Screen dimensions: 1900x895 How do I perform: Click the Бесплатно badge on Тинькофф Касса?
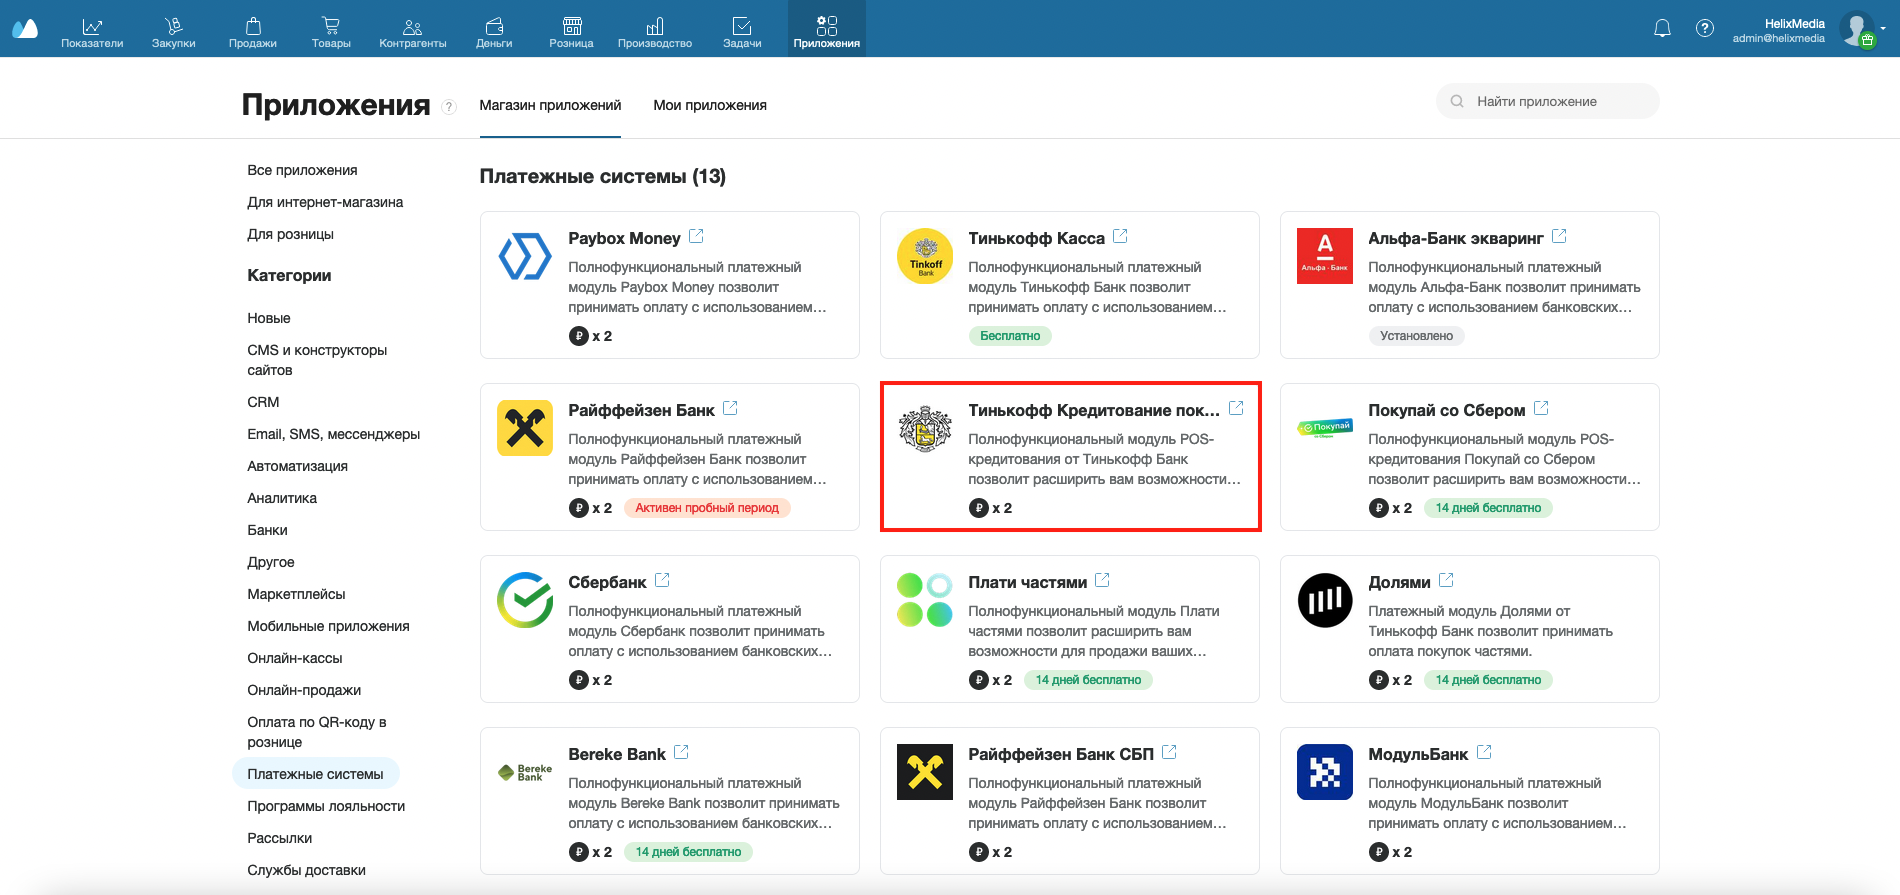[x=1010, y=336]
